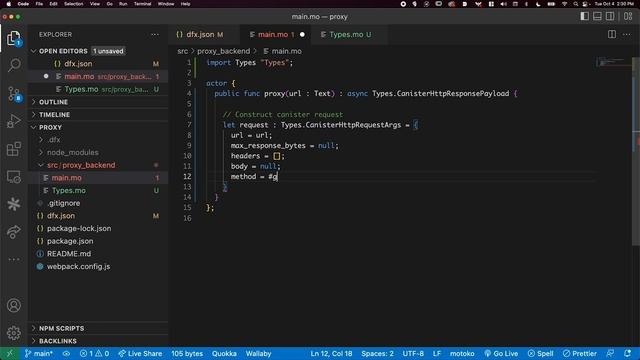This screenshot has width=640, height=360.
Task: Expand Backlinks section
Action: [98, 341]
